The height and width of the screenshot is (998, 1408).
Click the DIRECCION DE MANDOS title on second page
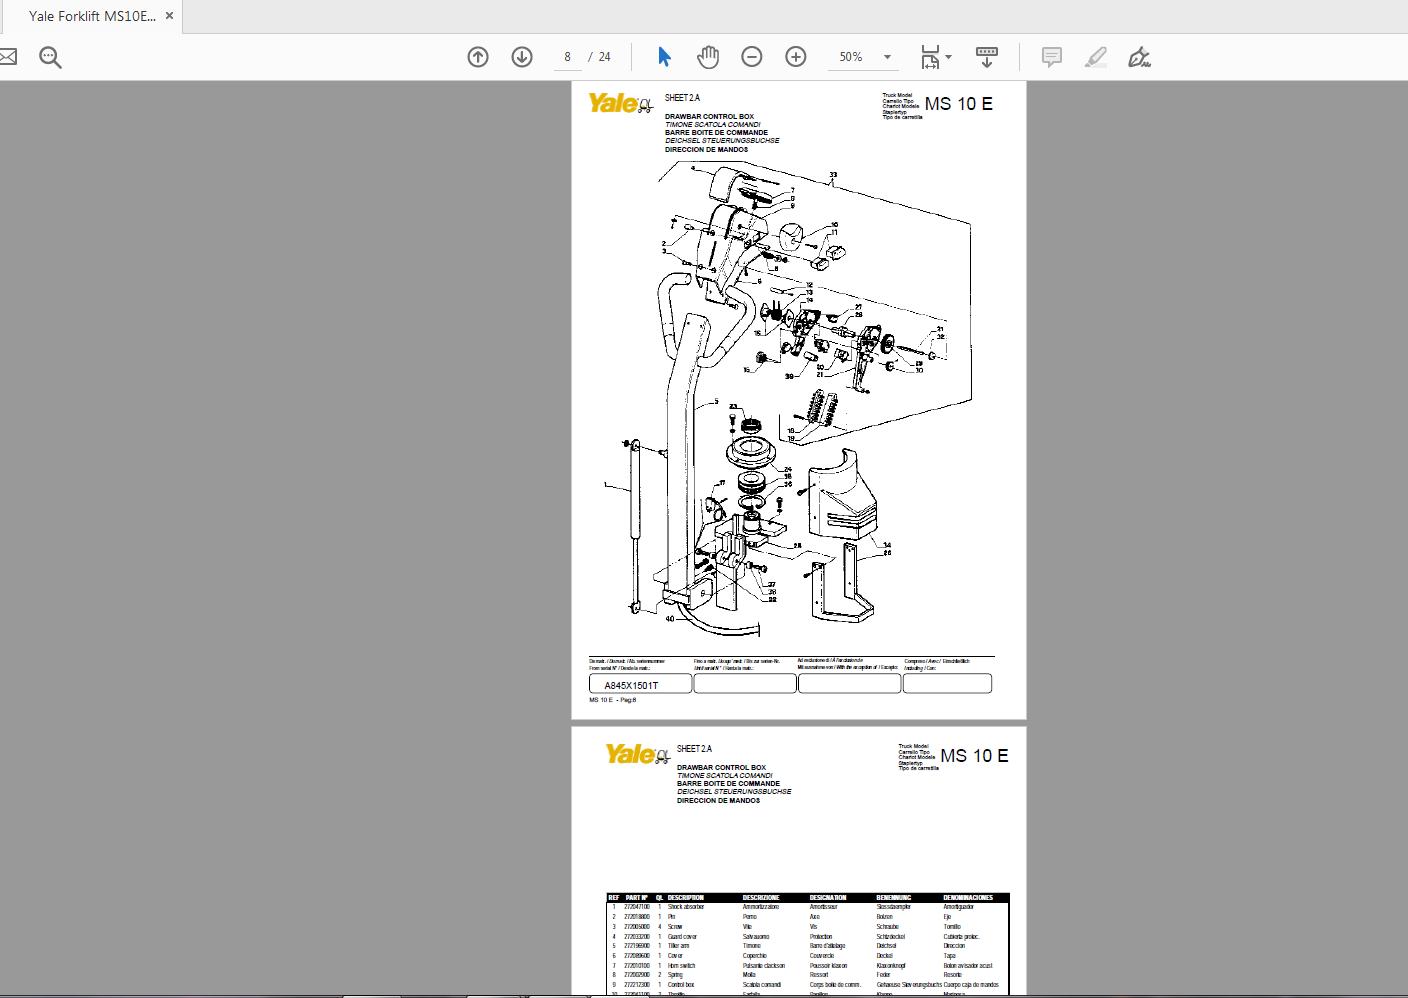[718, 801]
